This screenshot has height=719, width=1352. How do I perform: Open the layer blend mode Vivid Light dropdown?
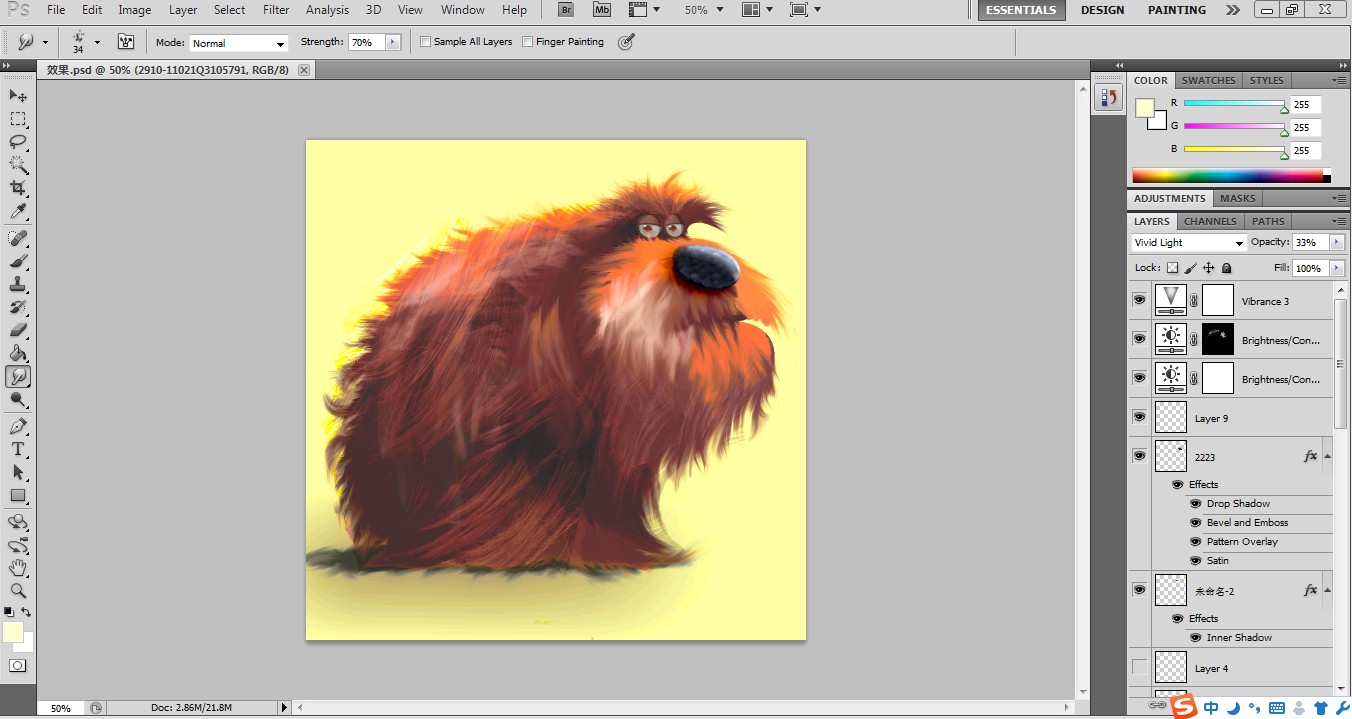click(x=1189, y=243)
